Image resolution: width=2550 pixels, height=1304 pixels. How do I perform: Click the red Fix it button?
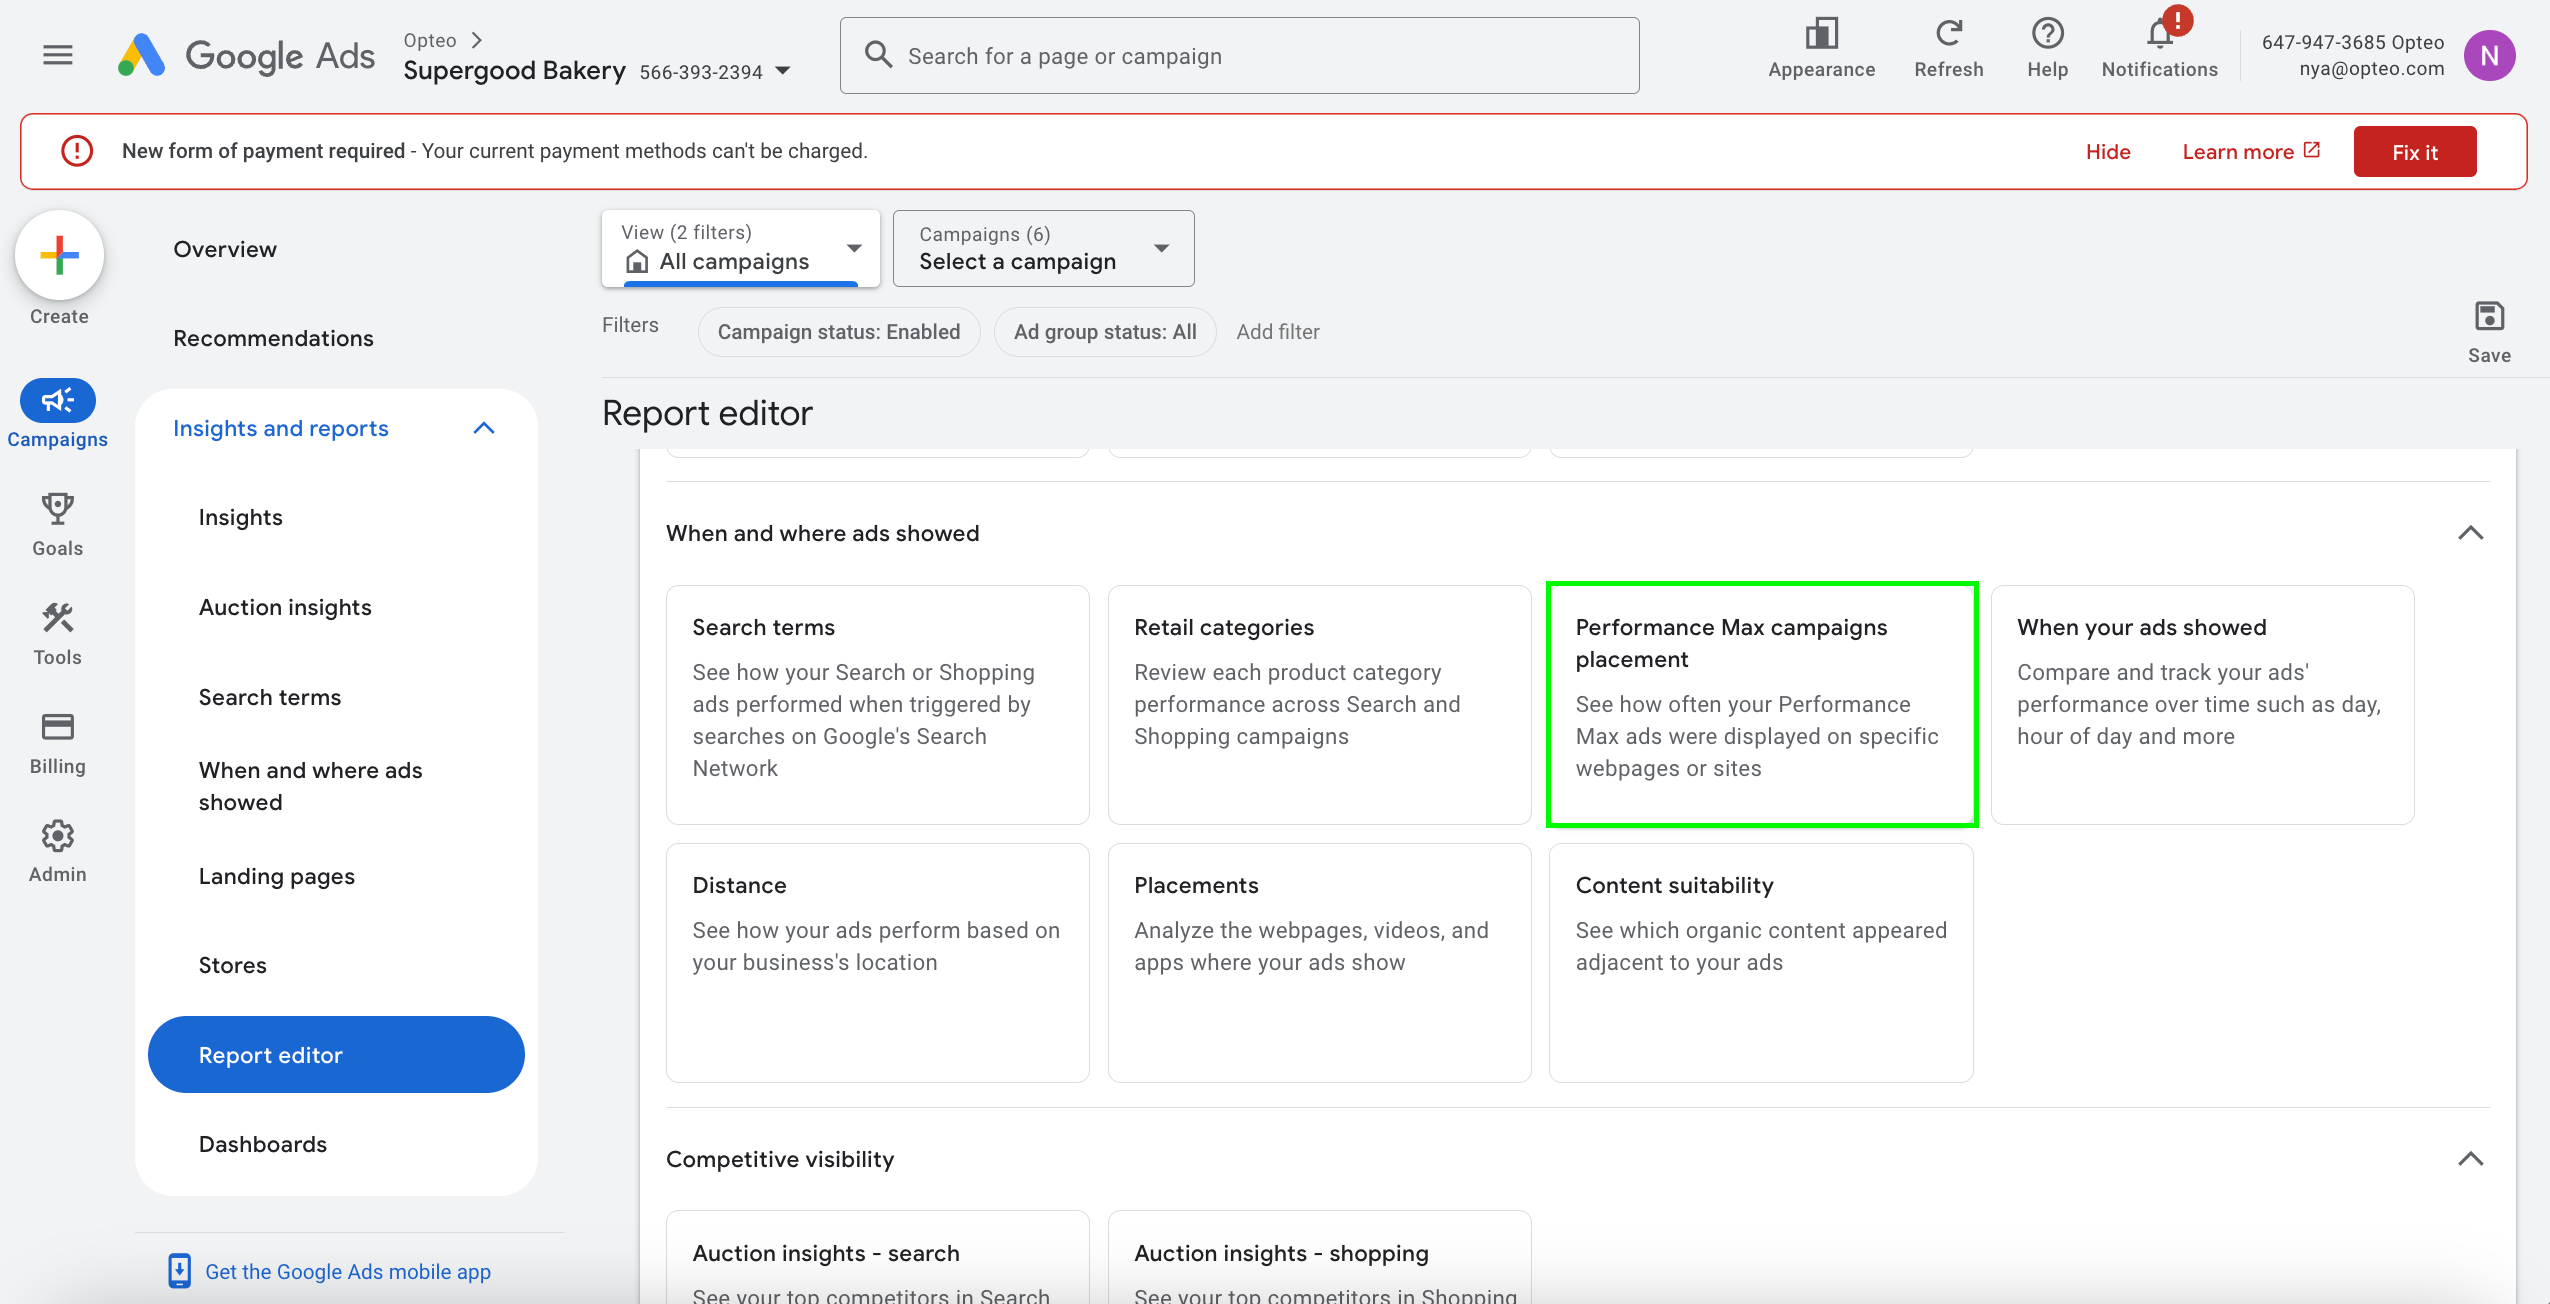coord(2414,152)
